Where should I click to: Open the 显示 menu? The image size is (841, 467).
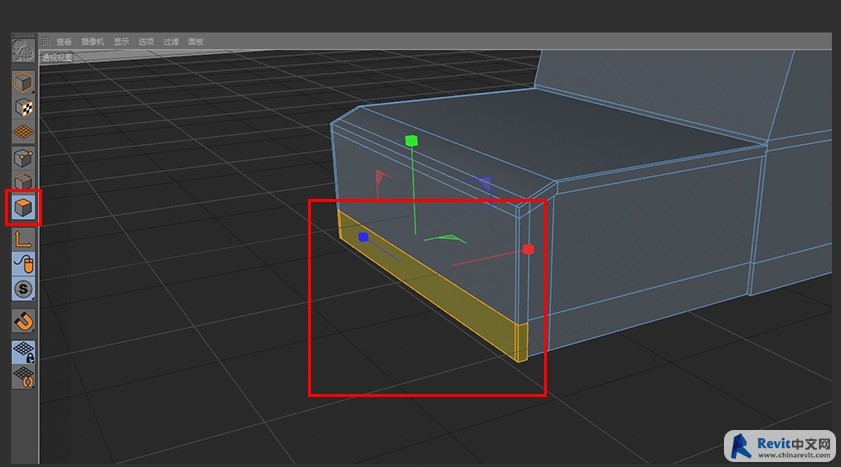pos(121,41)
